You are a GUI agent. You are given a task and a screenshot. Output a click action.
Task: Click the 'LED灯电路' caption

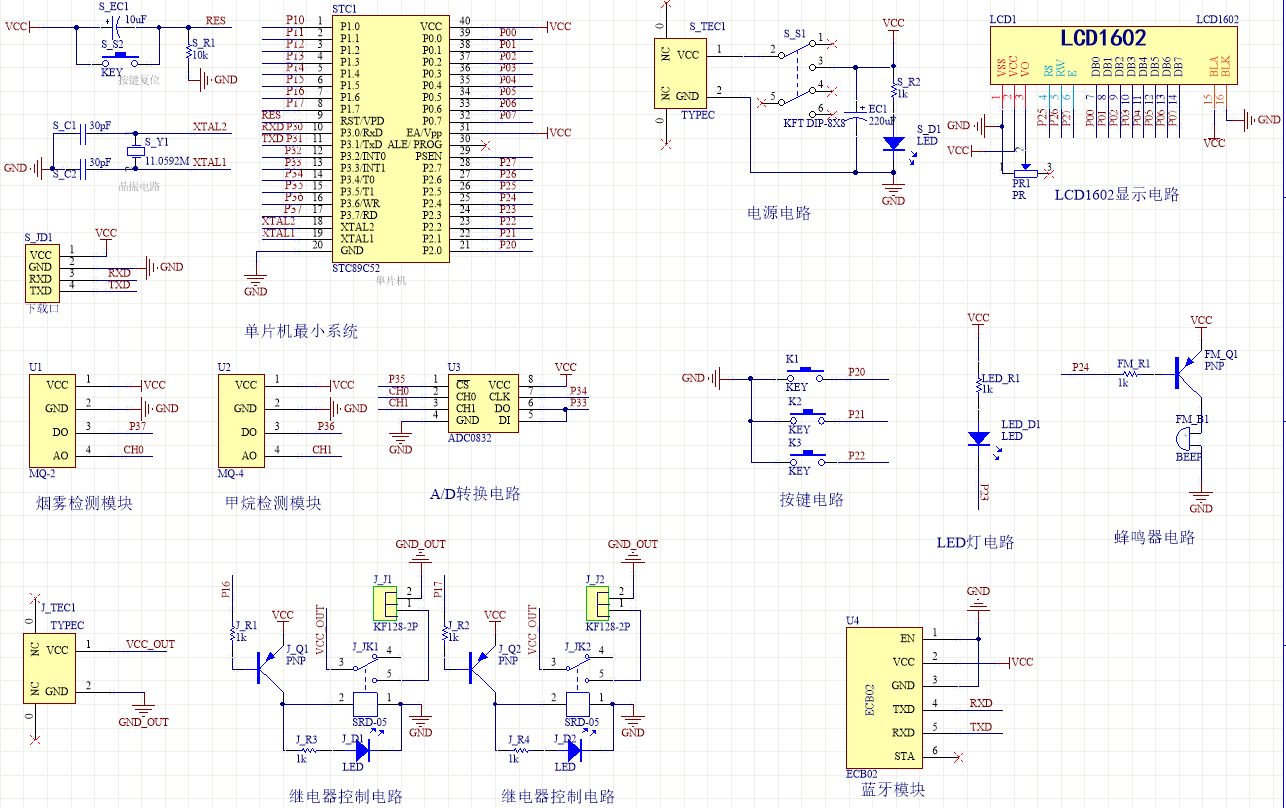tap(975, 542)
